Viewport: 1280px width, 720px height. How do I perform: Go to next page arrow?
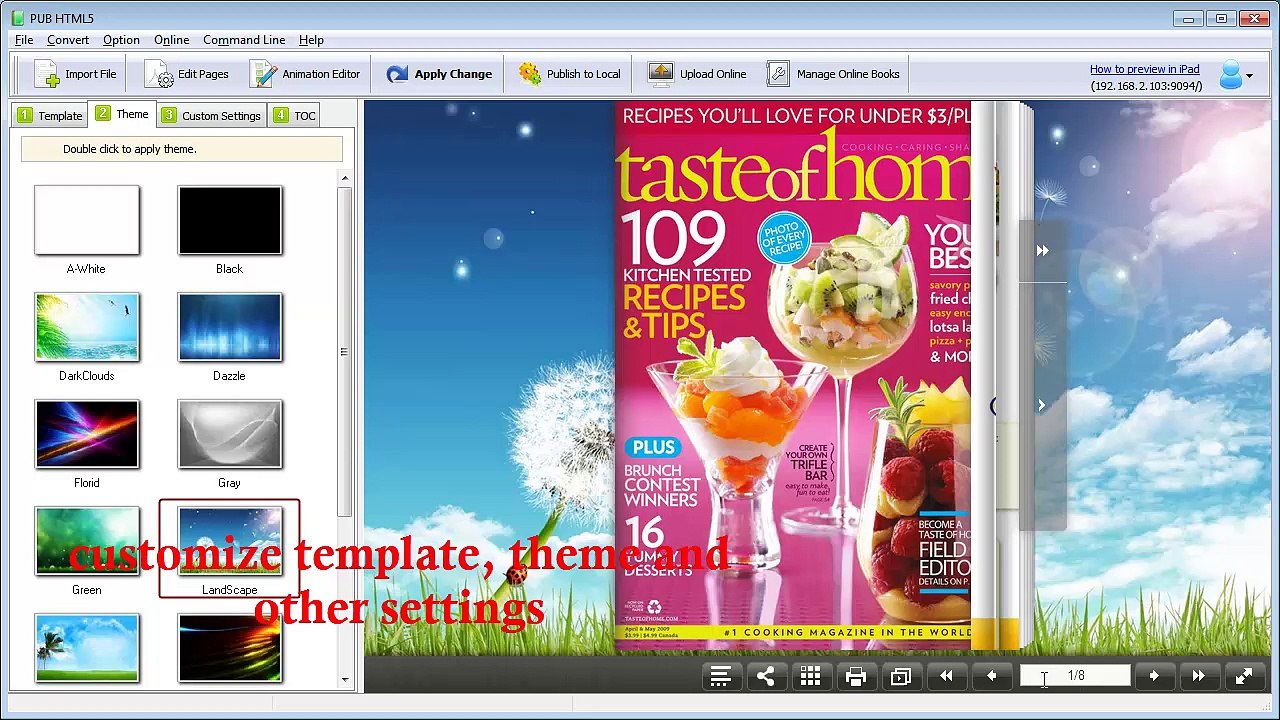[1154, 677]
